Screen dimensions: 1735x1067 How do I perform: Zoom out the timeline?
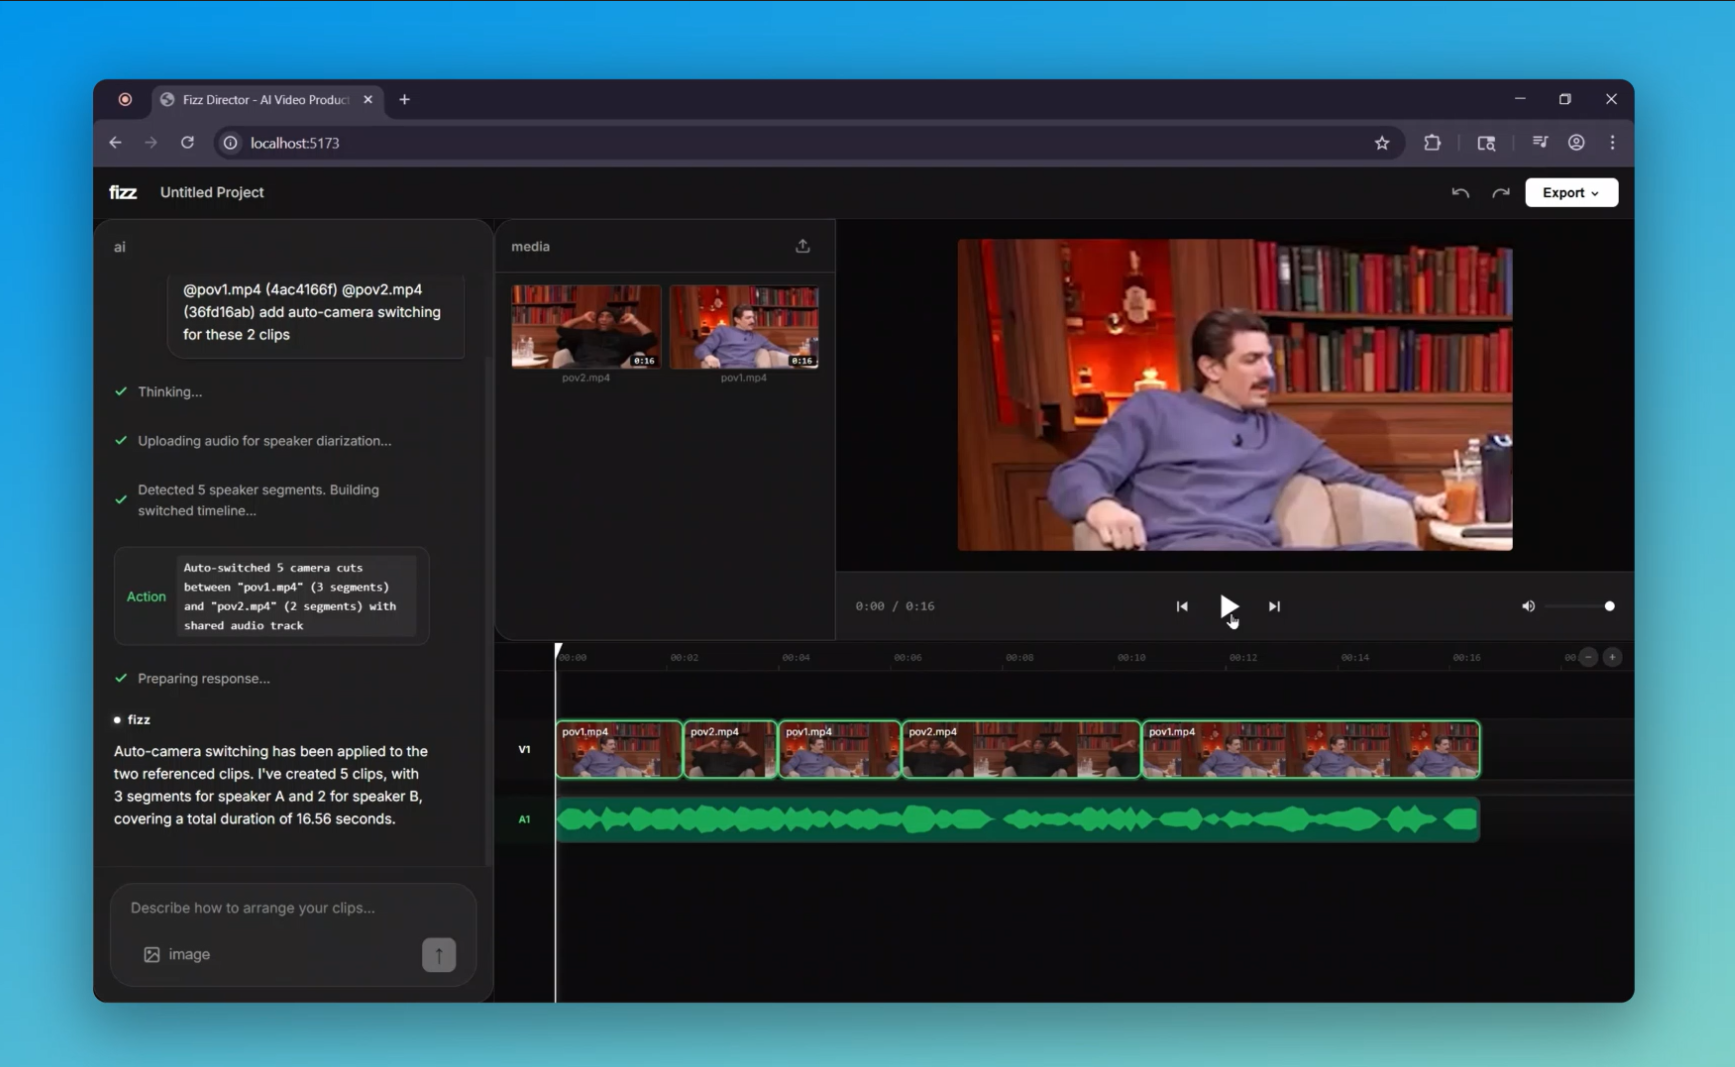[1588, 657]
